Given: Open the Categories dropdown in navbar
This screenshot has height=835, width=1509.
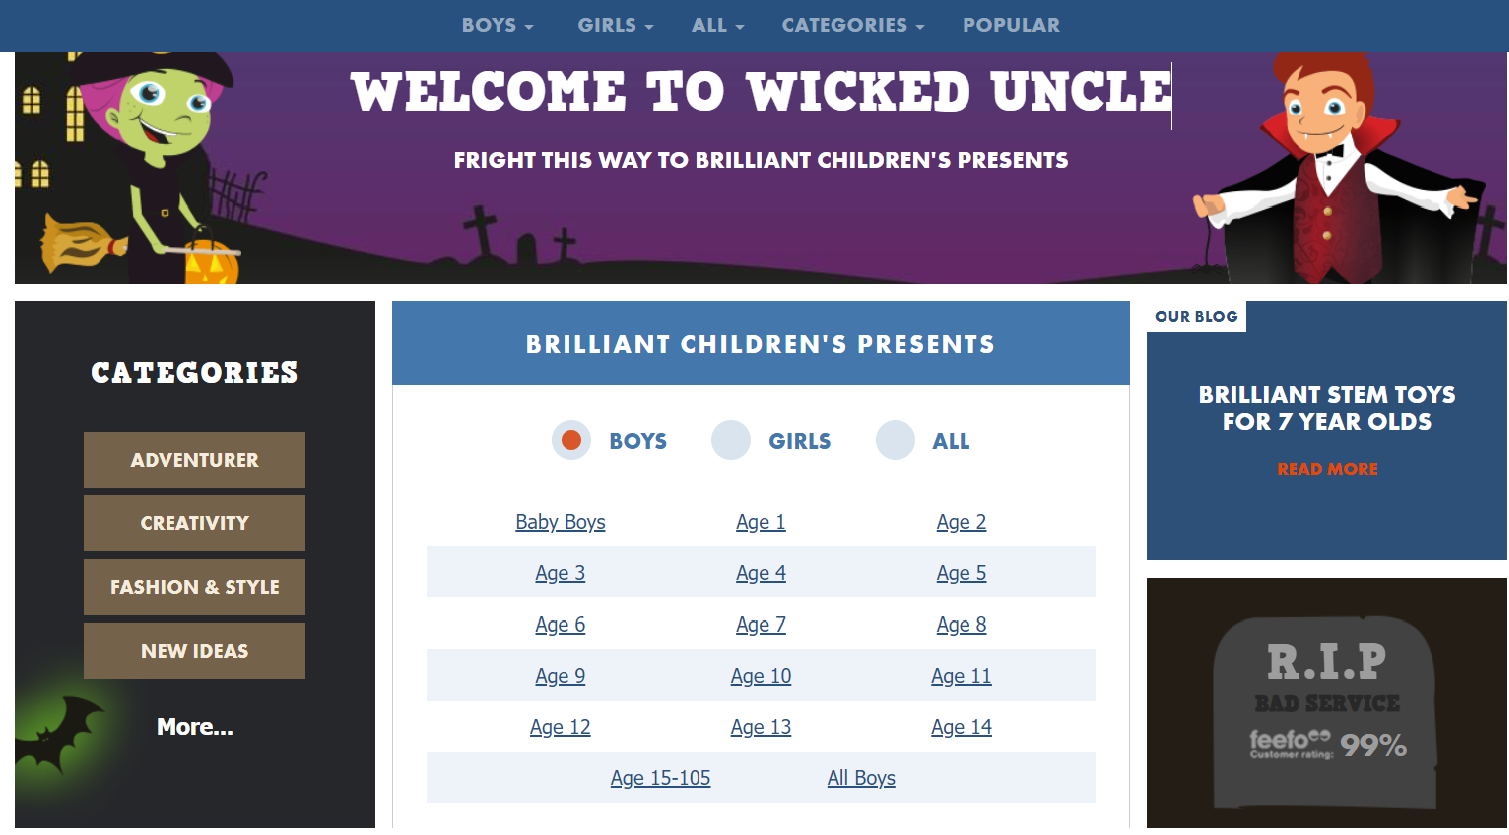Looking at the screenshot, I should click(x=852, y=25).
